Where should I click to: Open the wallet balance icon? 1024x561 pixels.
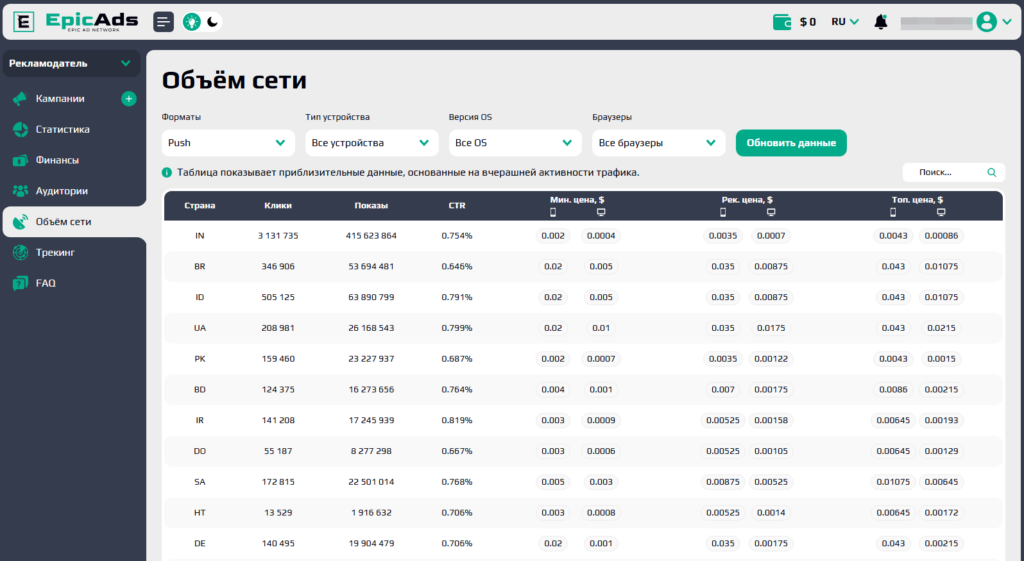(782, 22)
